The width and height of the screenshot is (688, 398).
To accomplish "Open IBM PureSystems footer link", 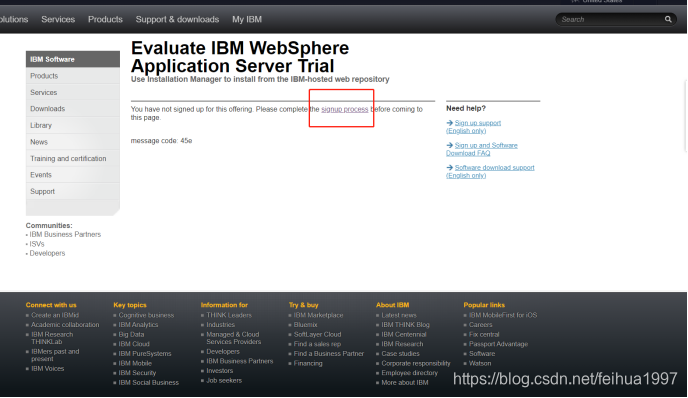I will point(145,354).
